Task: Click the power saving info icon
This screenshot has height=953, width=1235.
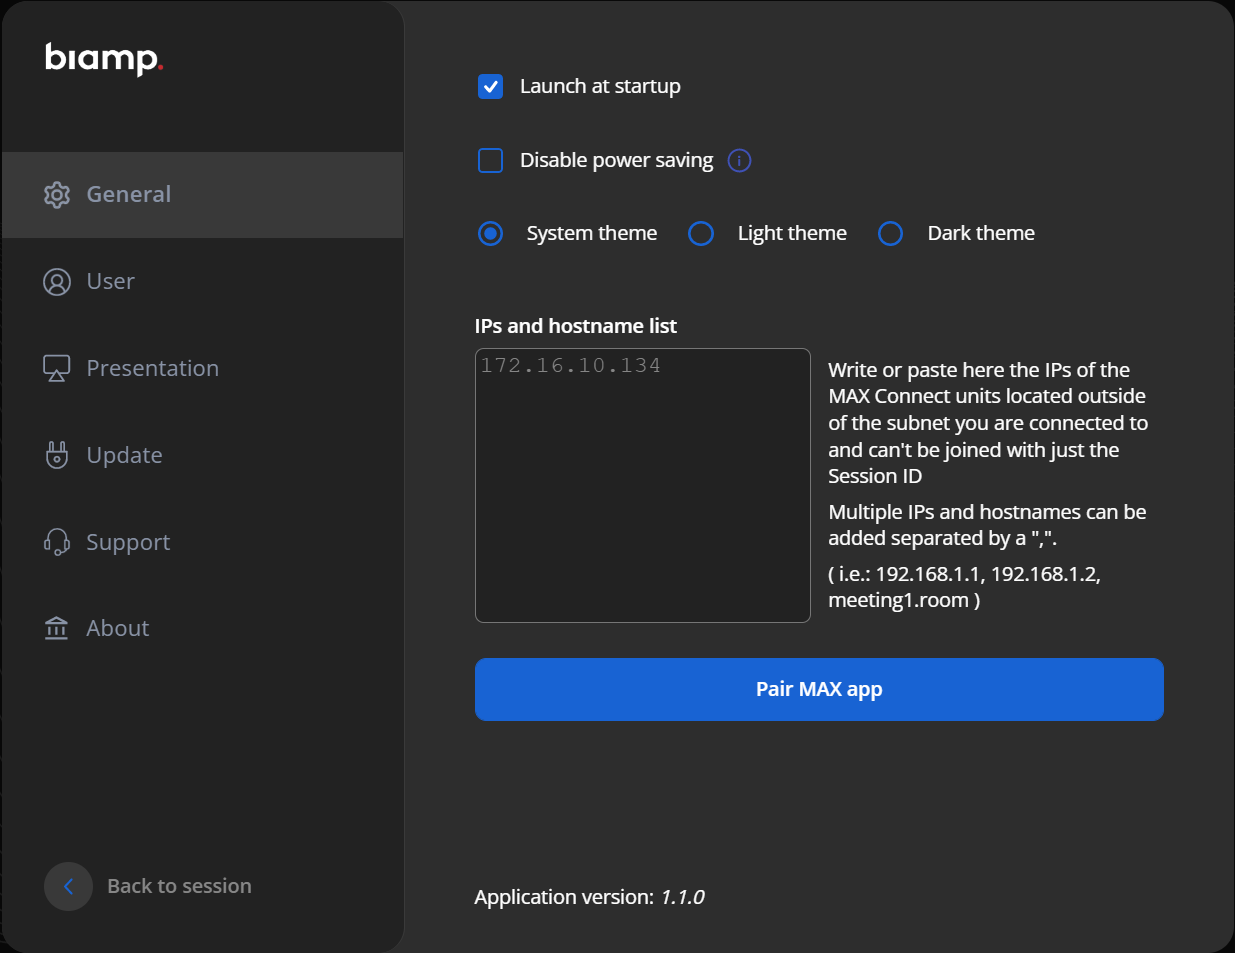Action: [739, 161]
